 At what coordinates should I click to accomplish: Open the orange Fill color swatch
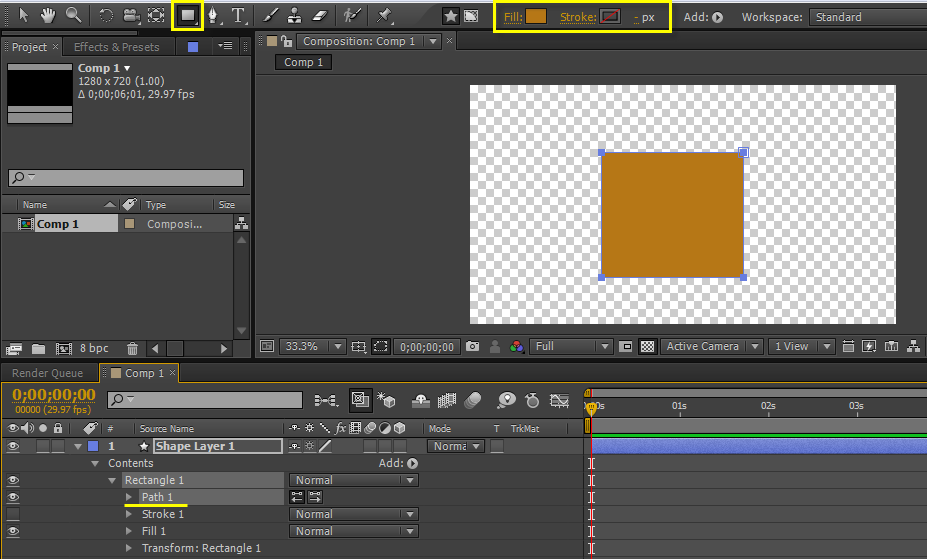click(536, 17)
